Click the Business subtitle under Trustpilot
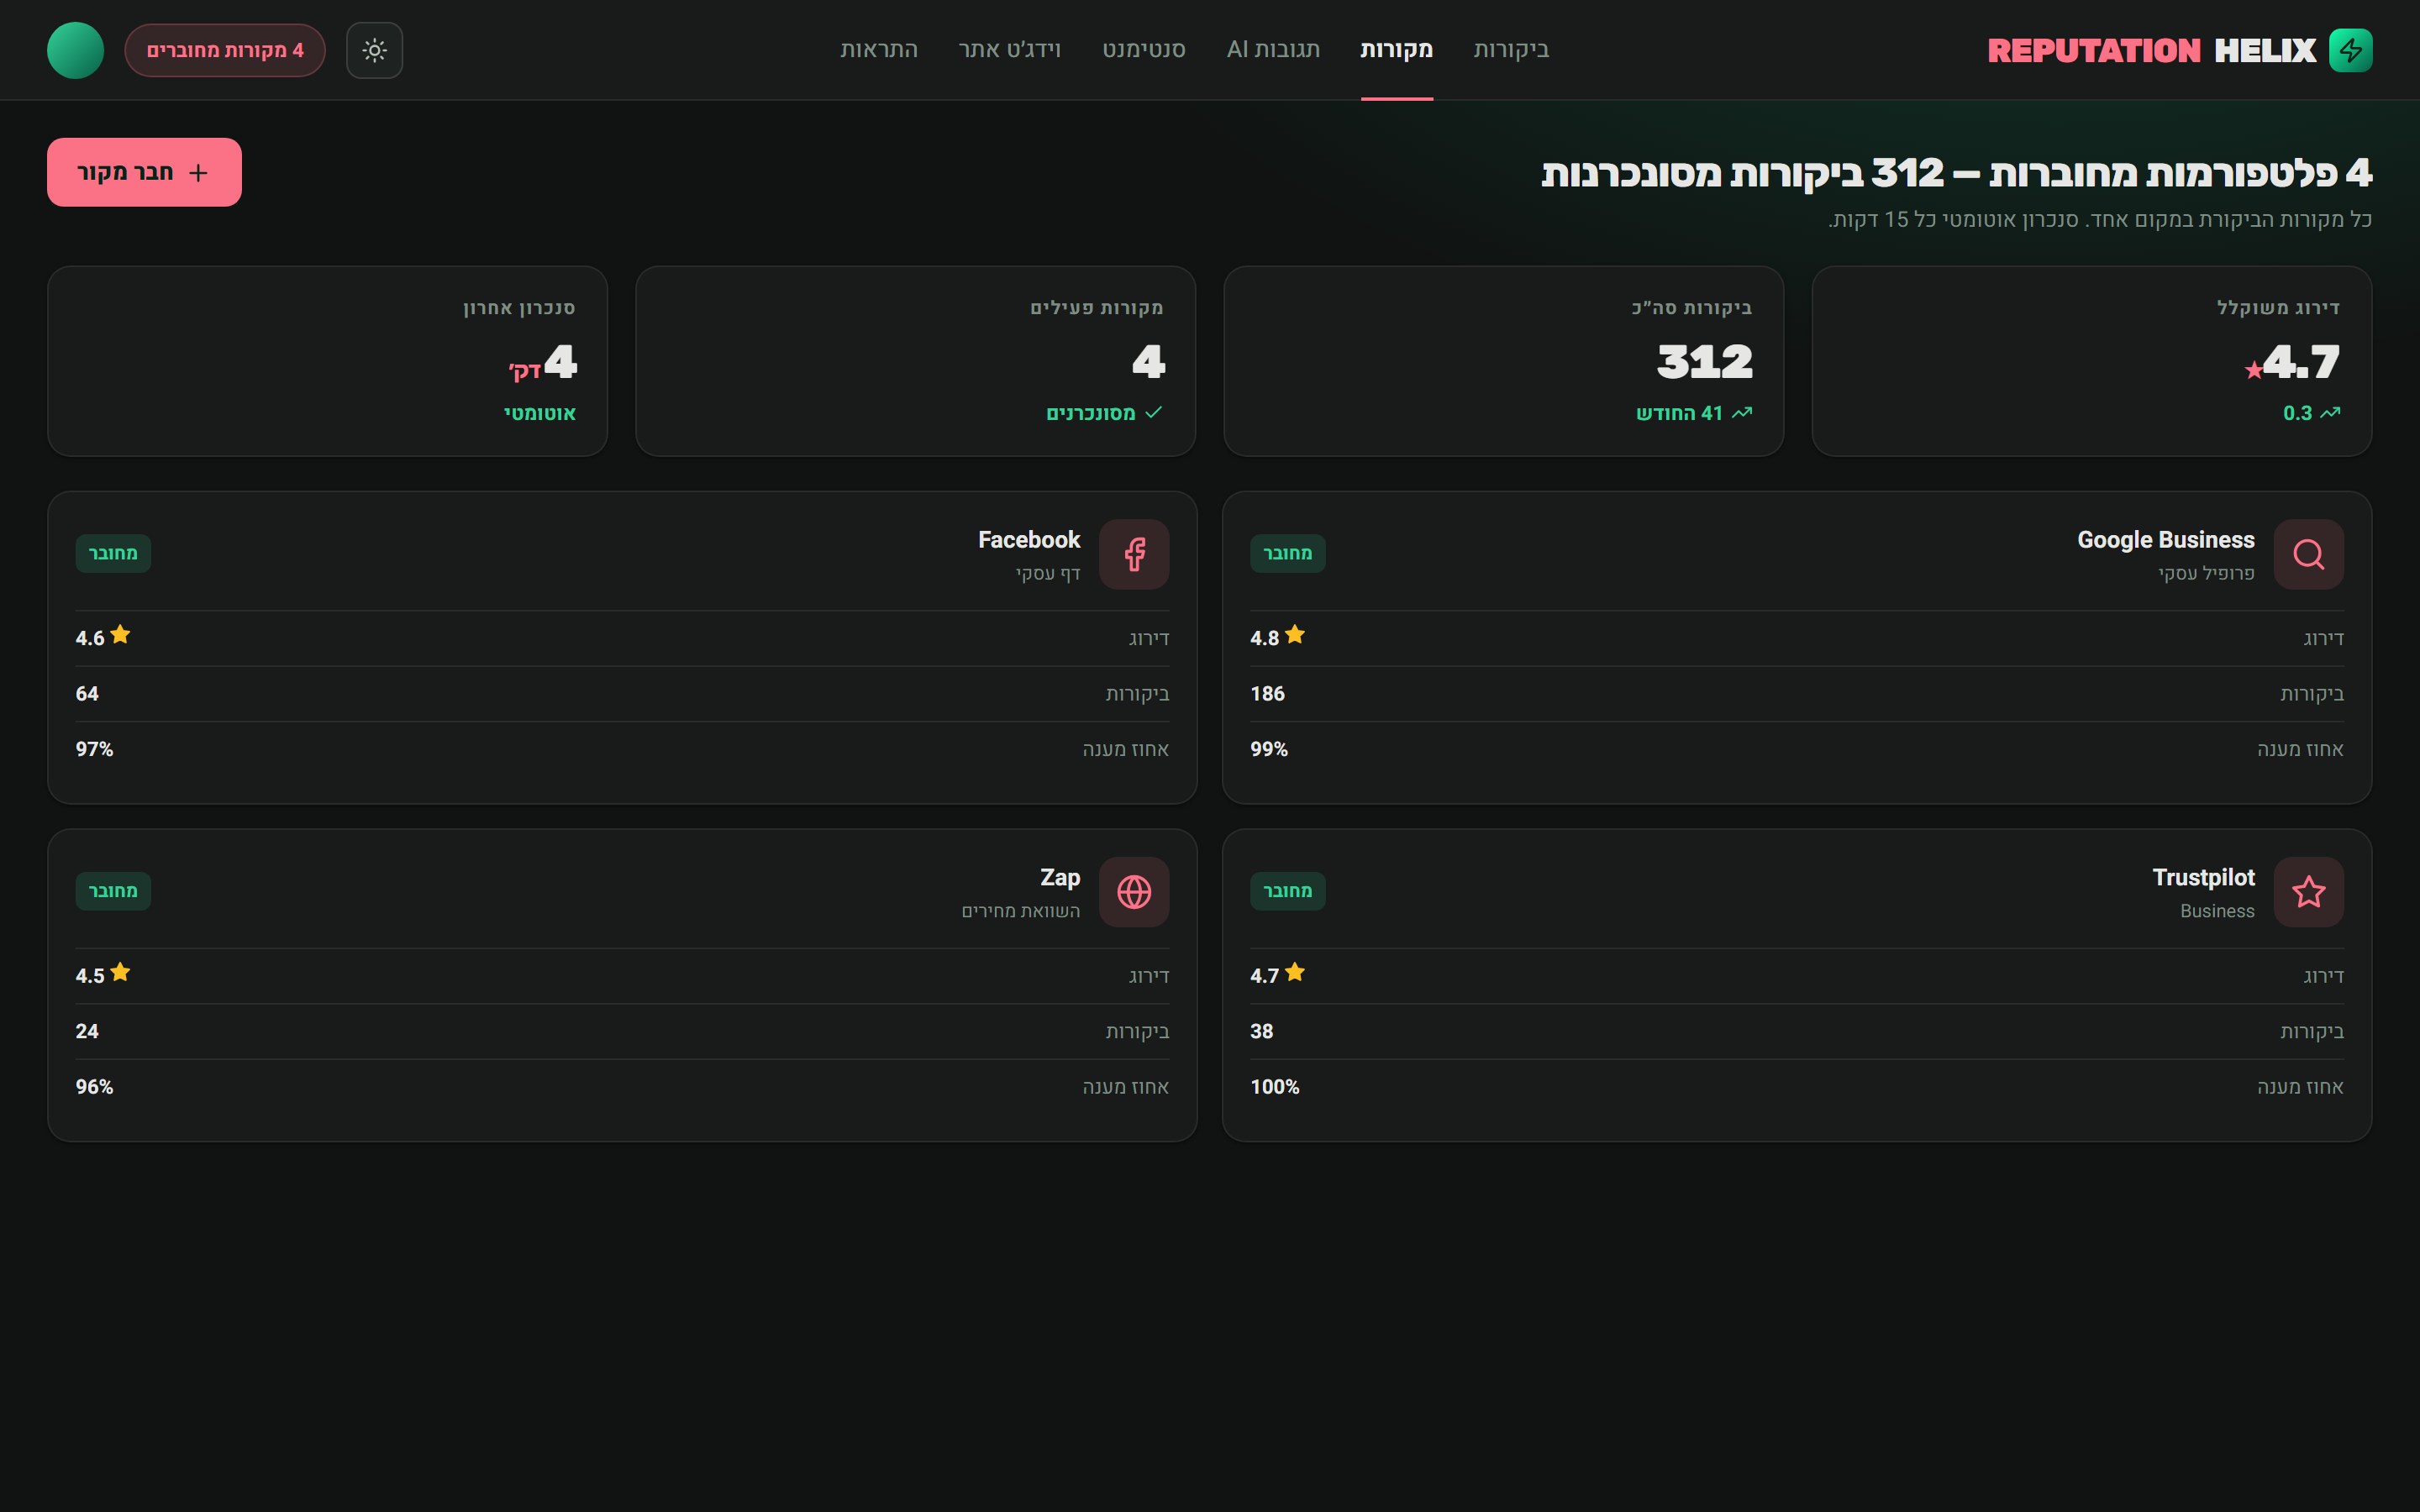2420x1512 pixels. tap(2217, 911)
